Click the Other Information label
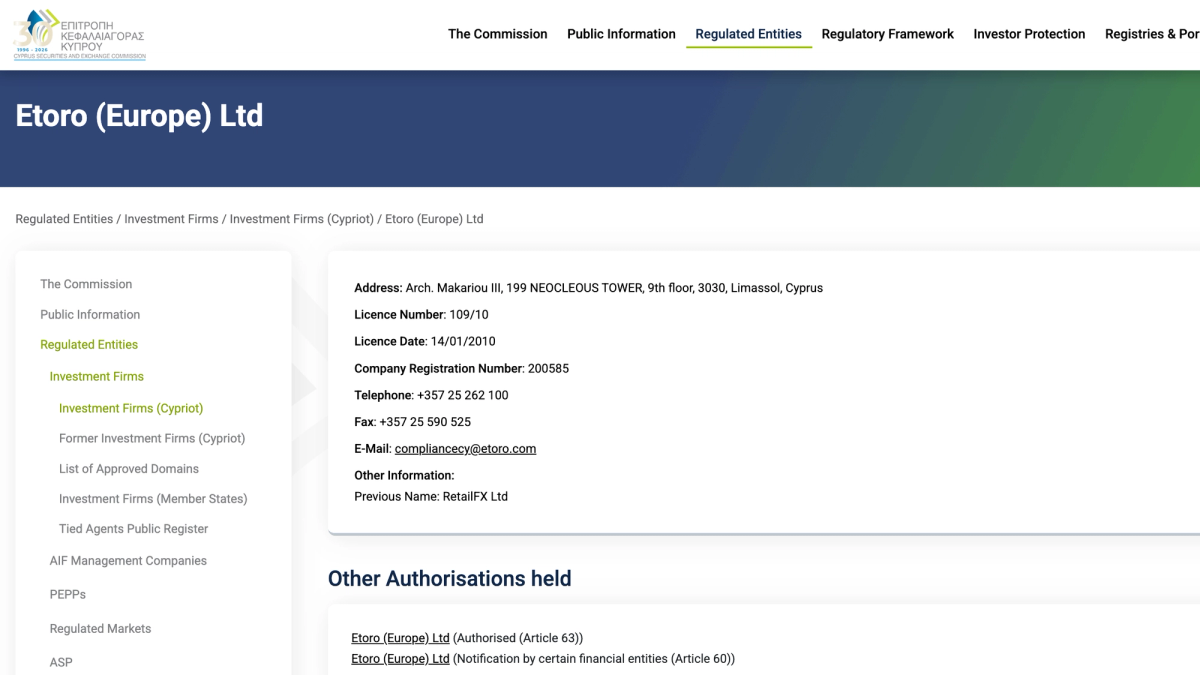The image size is (1200, 675). [404, 476]
